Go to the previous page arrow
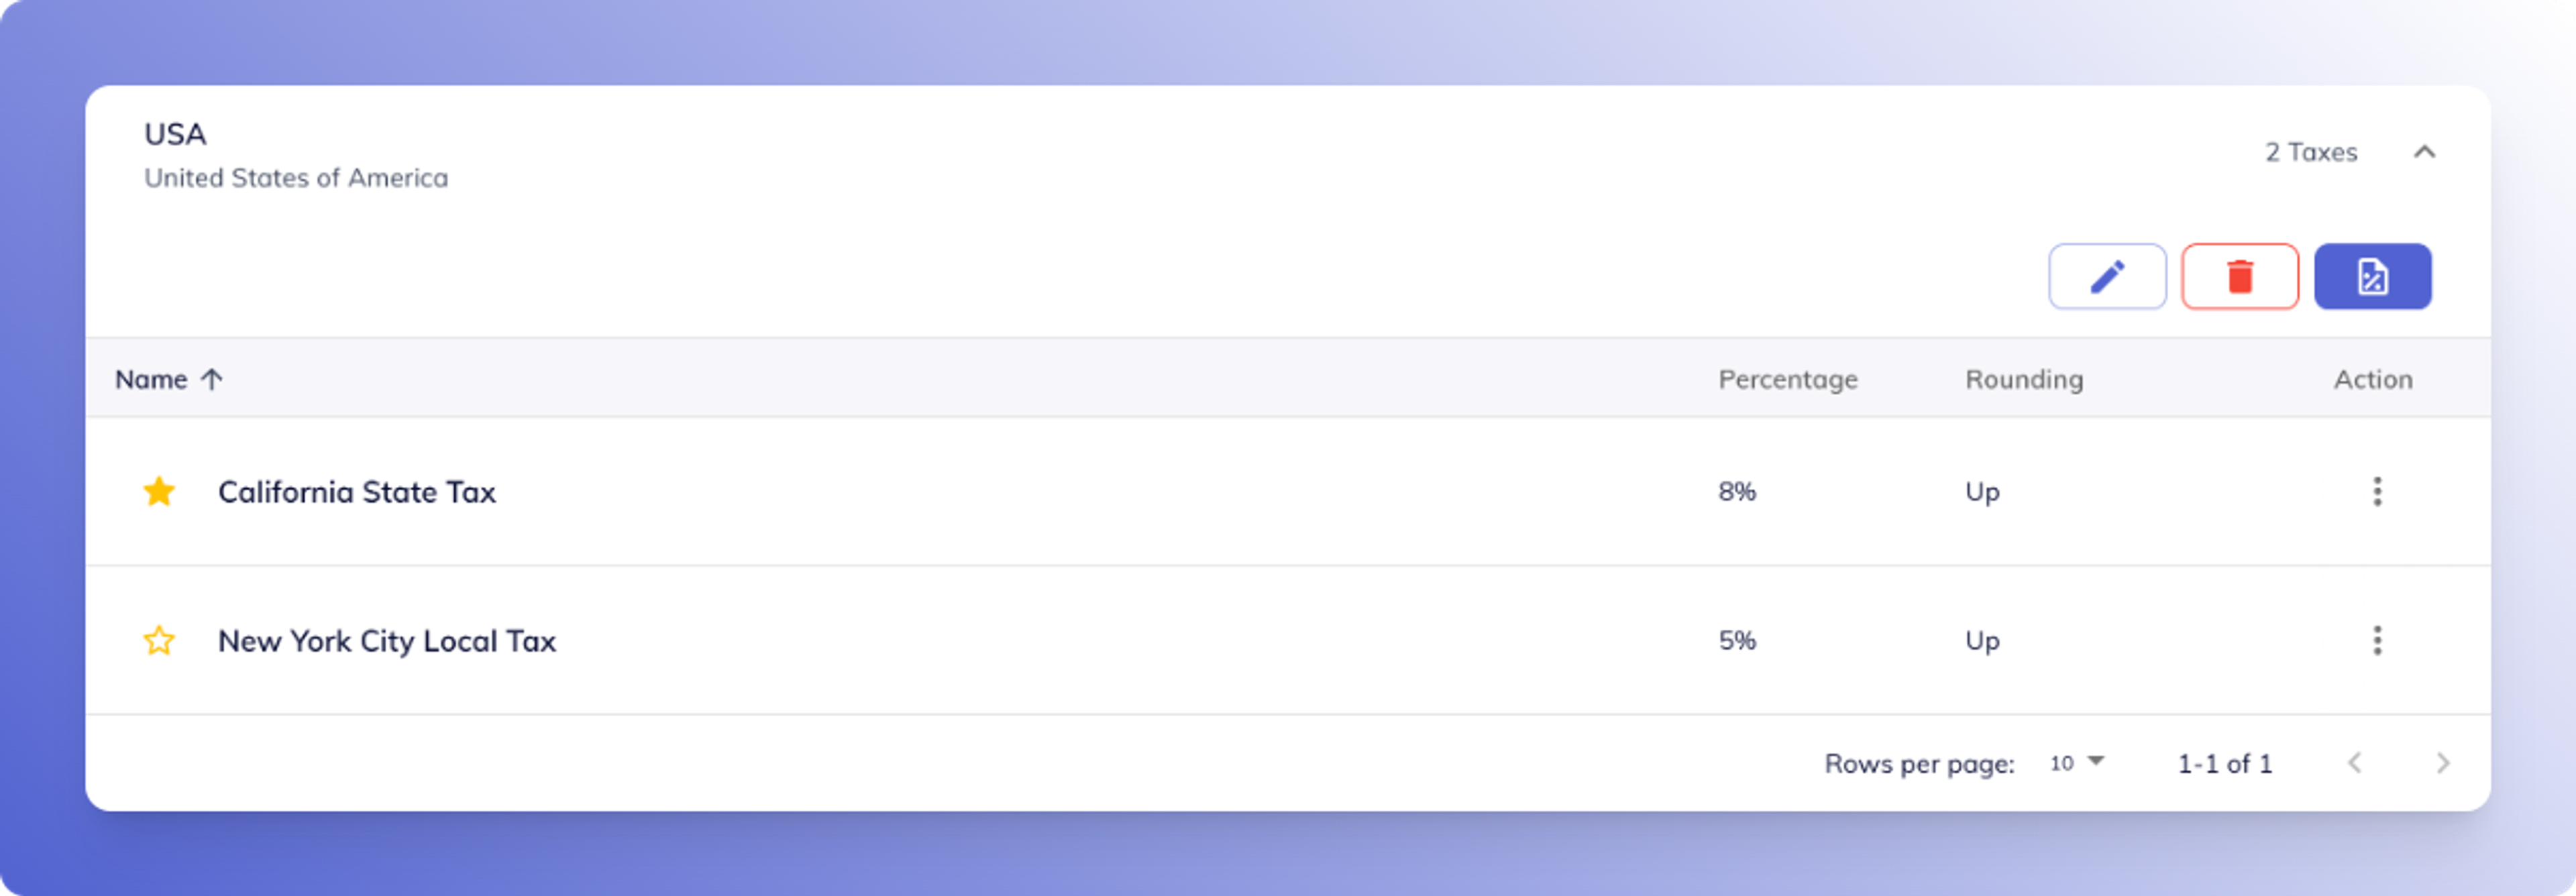 pyautogui.click(x=2355, y=763)
